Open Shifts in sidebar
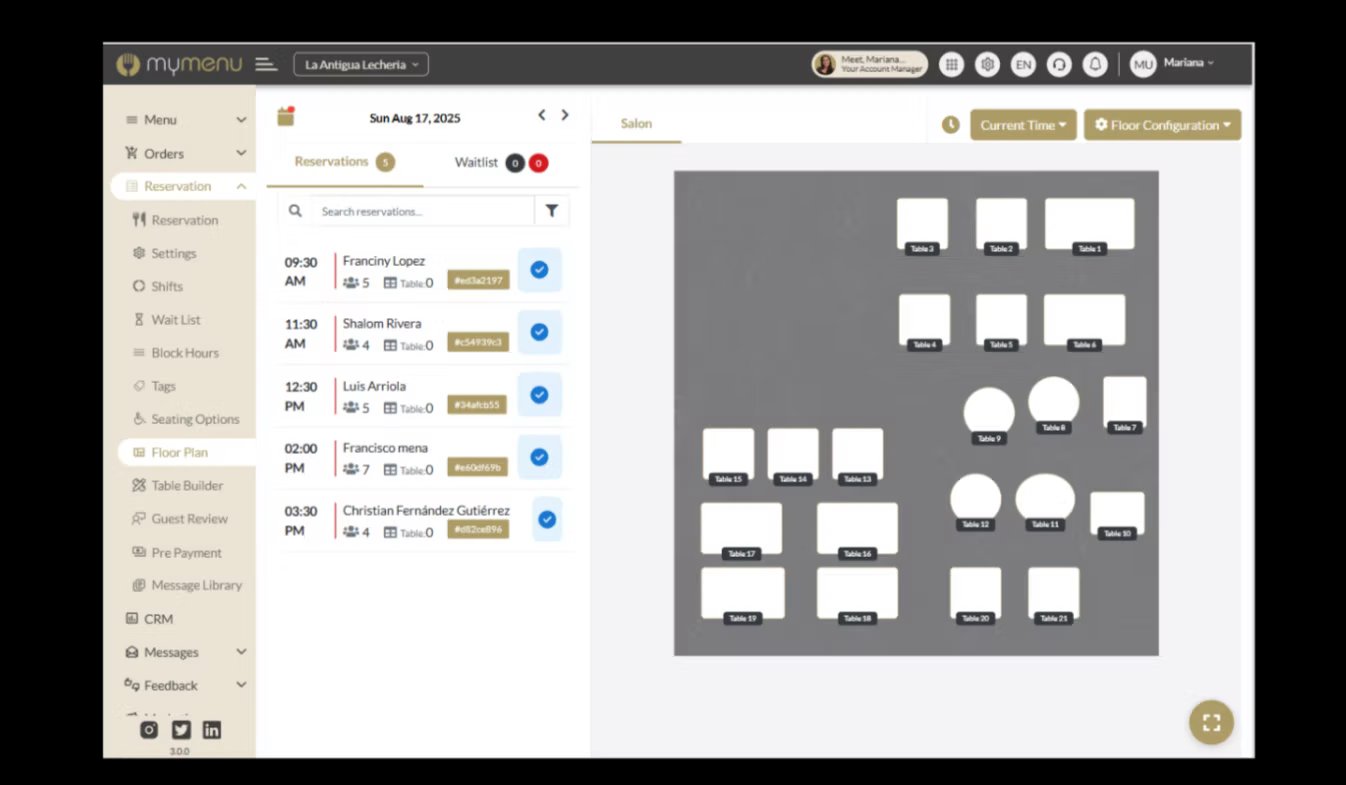The width and height of the screenshot is (1346, 785). pos(167,286)
